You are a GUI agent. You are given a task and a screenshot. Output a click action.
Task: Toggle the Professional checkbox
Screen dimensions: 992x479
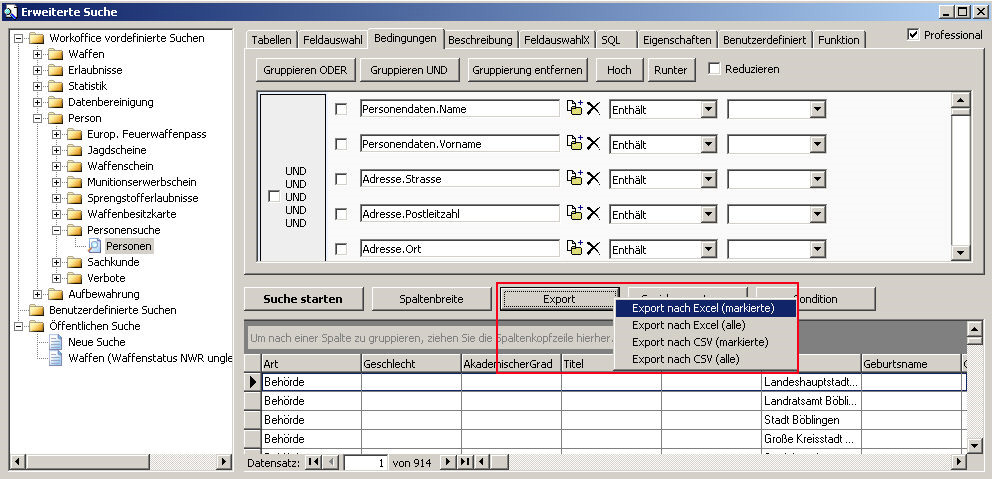point(913,35)
